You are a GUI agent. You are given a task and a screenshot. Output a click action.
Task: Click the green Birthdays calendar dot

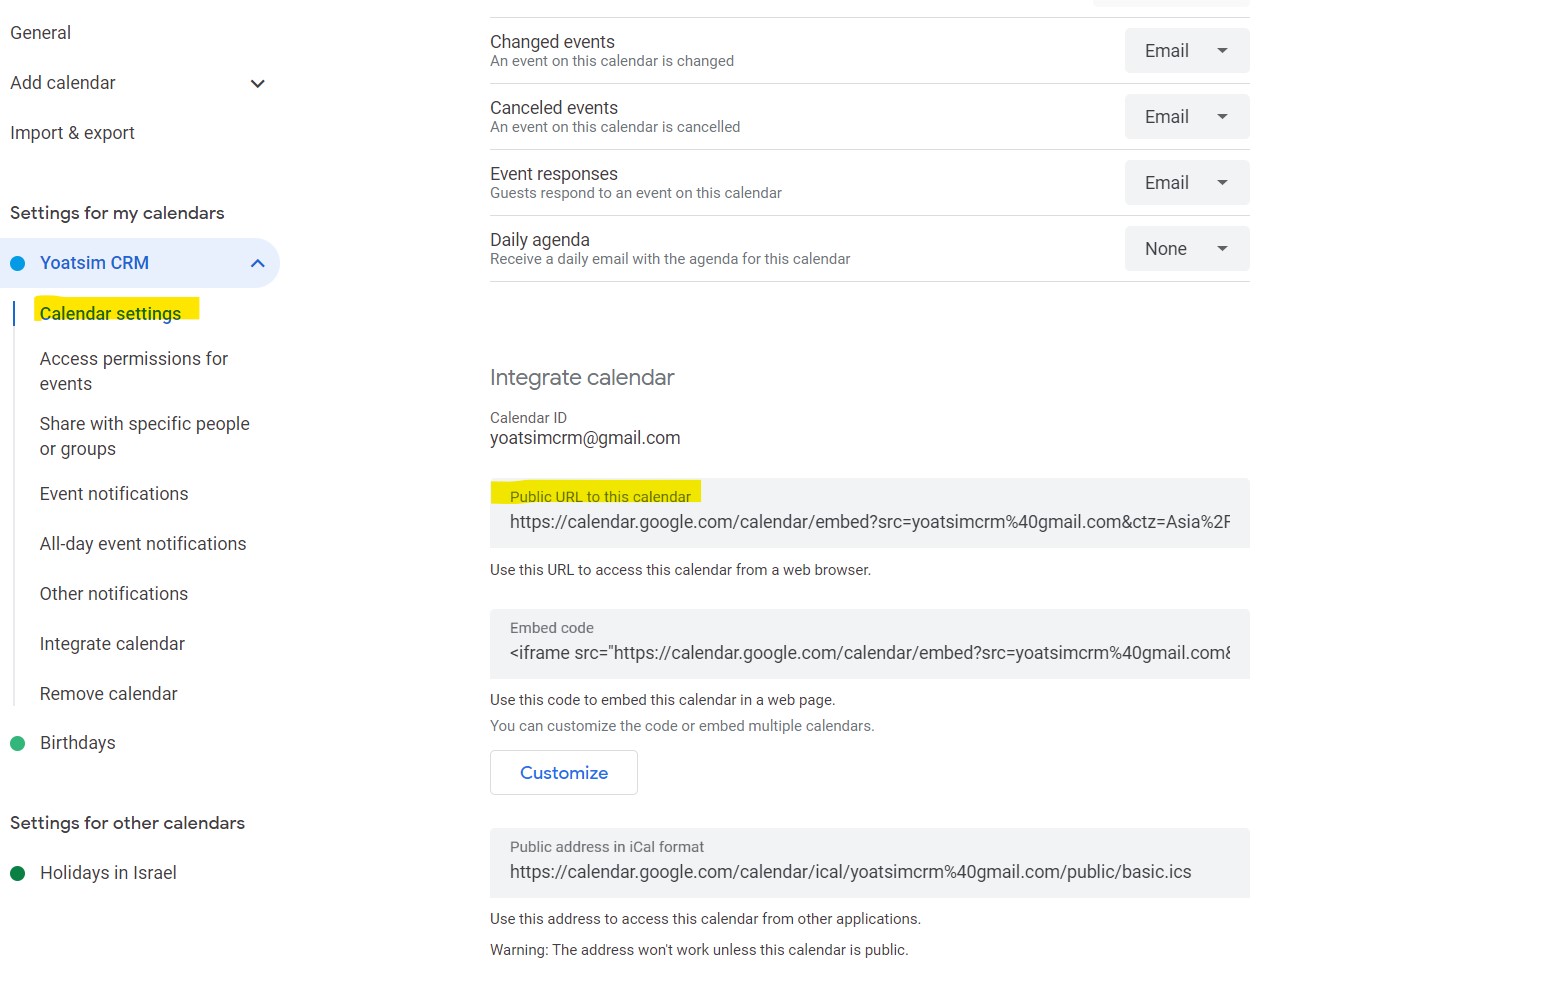click(x=17, y=743)
